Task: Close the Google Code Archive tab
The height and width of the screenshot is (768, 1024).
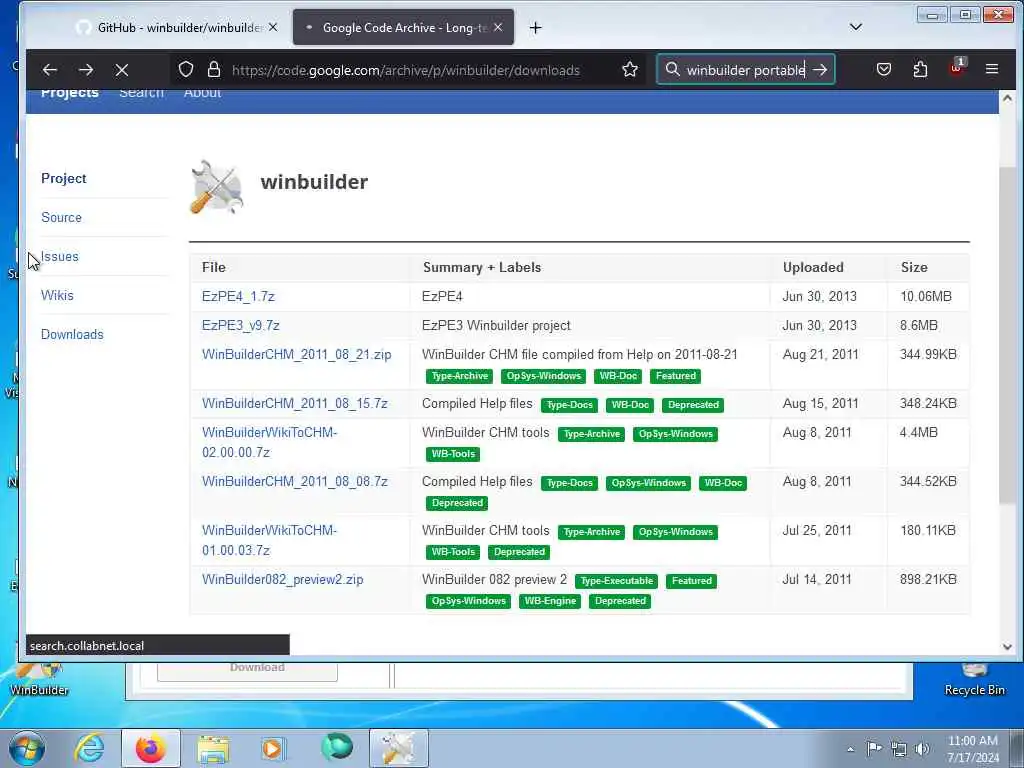Action: pyautogui.click(x=498, y=27)
